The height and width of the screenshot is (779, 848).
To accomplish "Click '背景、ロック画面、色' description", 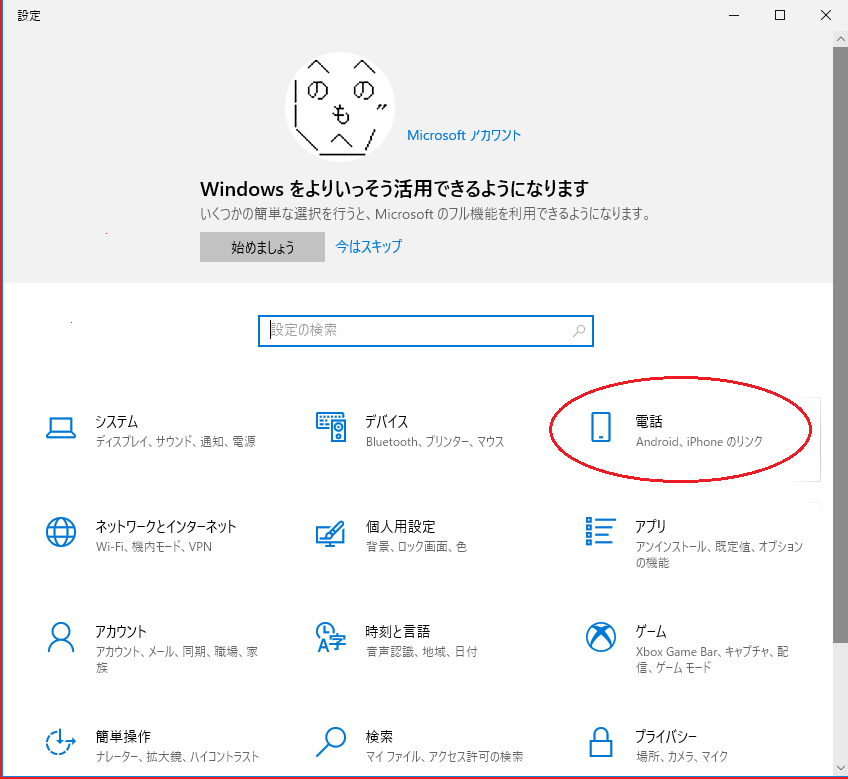I will click(416, 546).
